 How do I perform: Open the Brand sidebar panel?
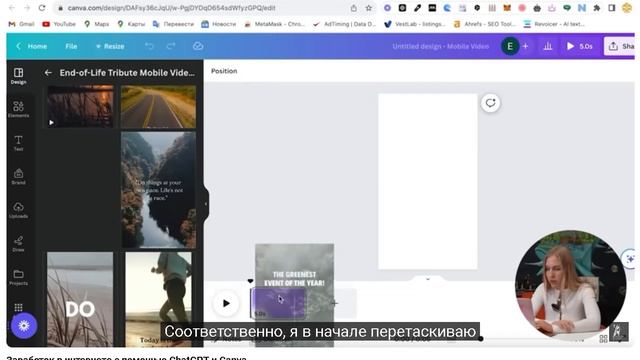click(x=18, y=176)
